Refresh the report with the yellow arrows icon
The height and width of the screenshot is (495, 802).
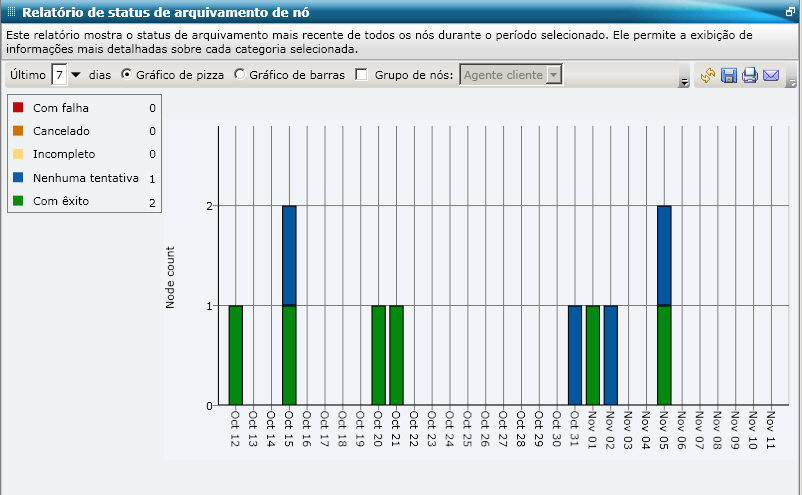pyautogui.click(x=708, y=75)
